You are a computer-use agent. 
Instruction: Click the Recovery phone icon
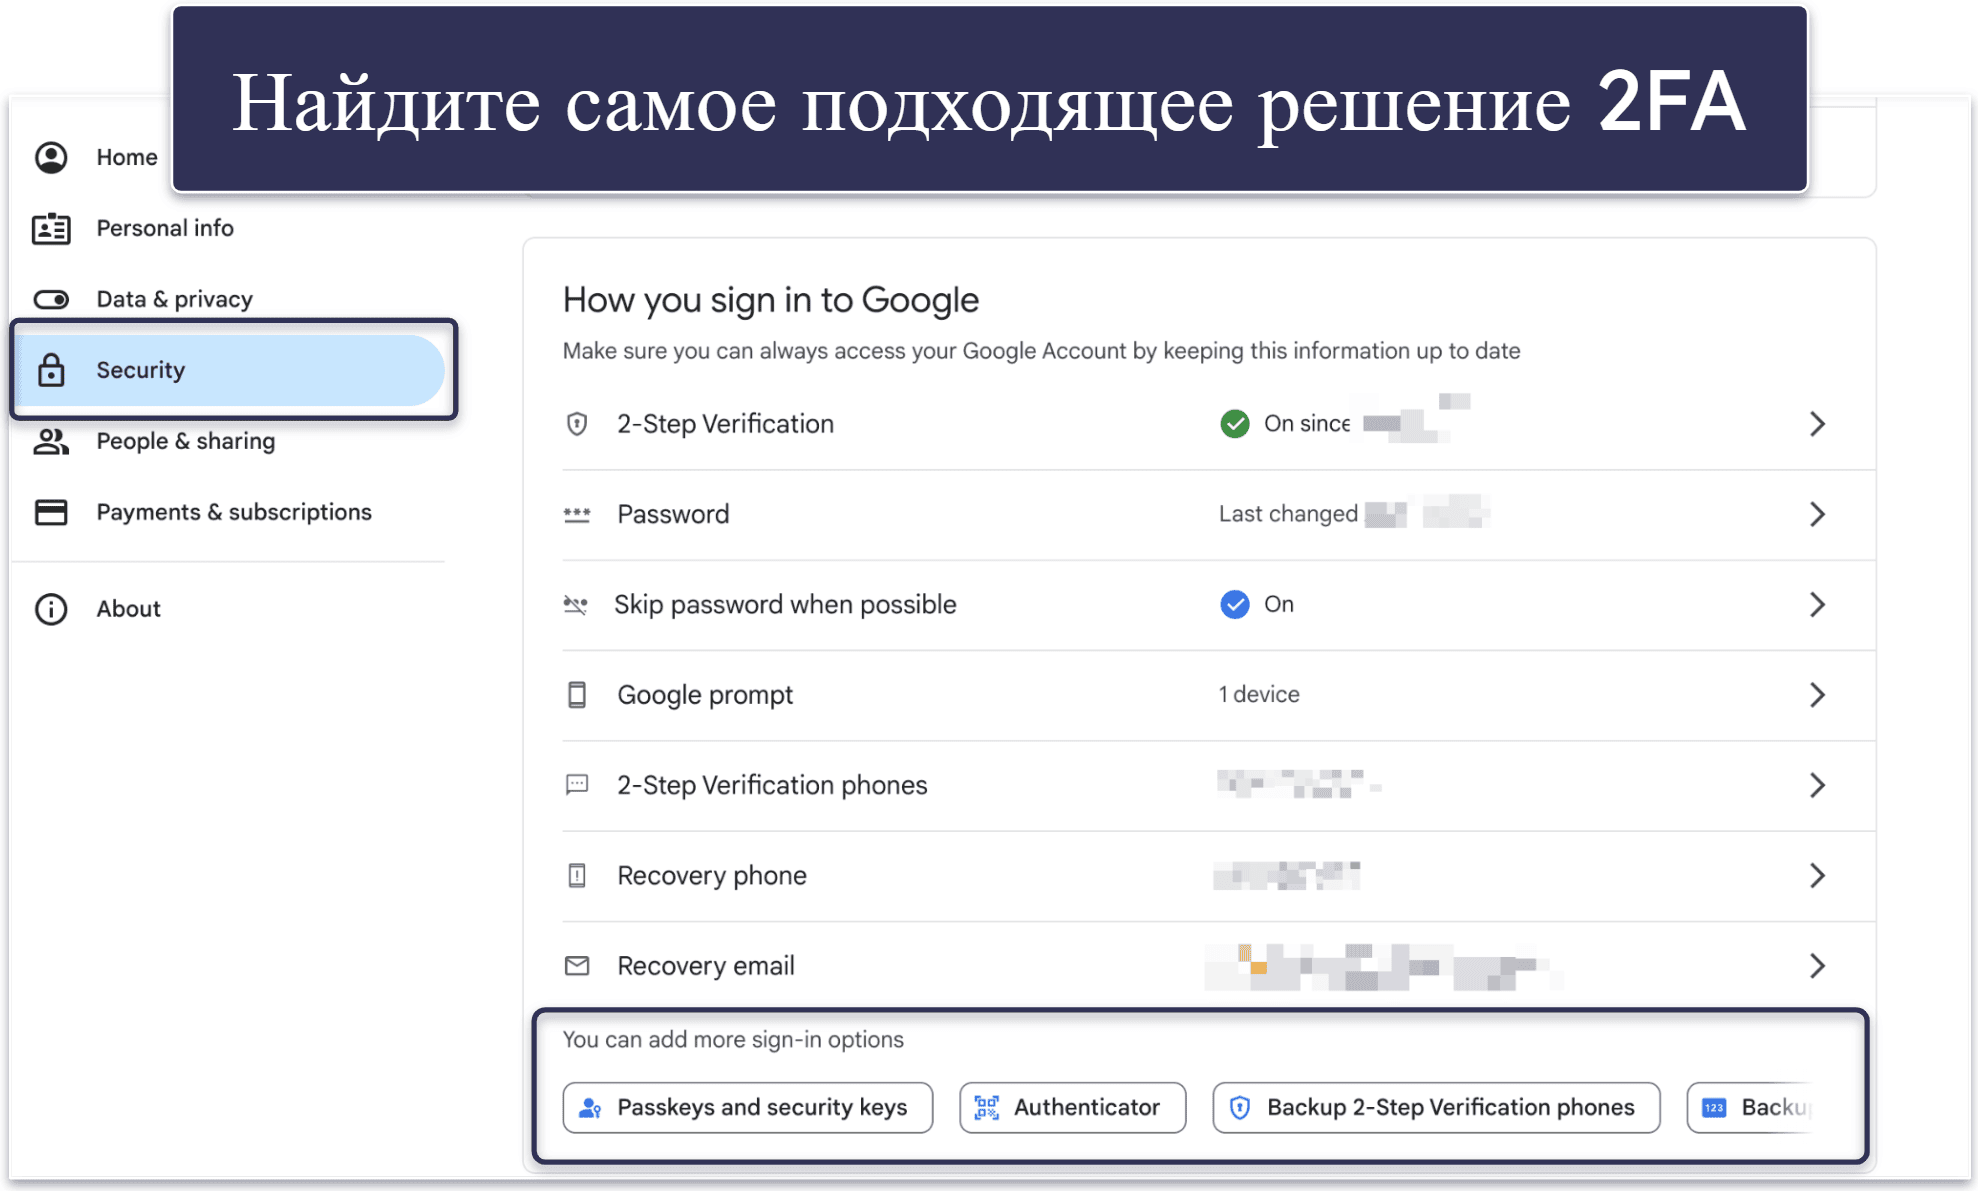(577, 876)
